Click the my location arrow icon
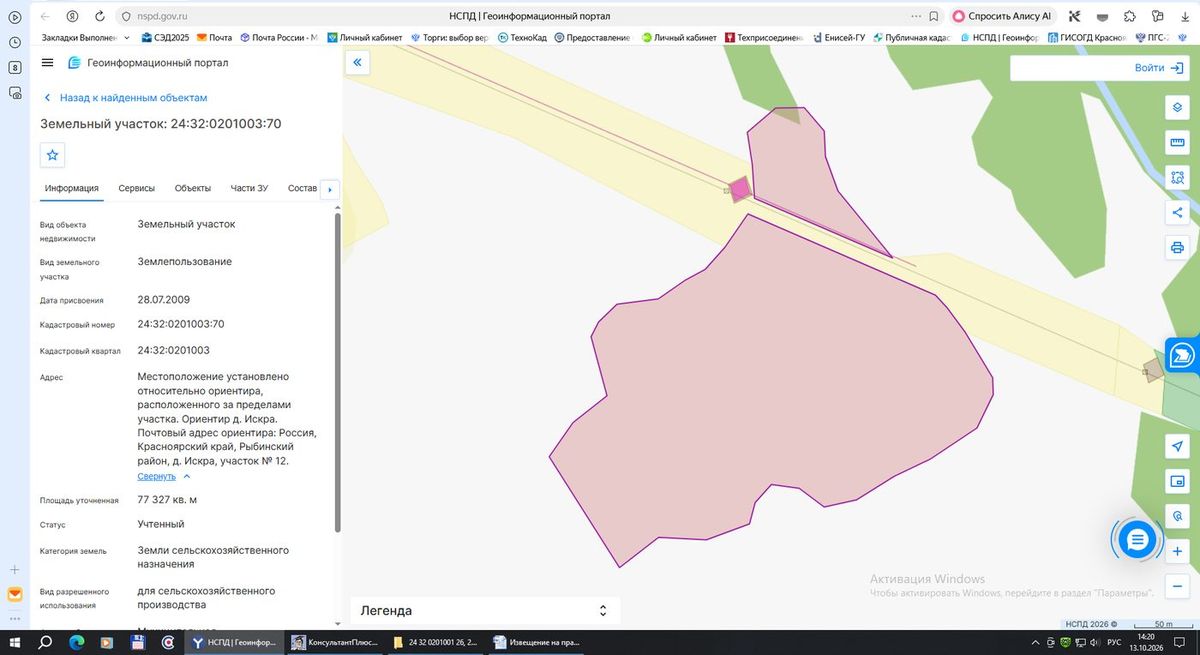The height and width of the screenshot is (655, 1200). point(1177,446)
